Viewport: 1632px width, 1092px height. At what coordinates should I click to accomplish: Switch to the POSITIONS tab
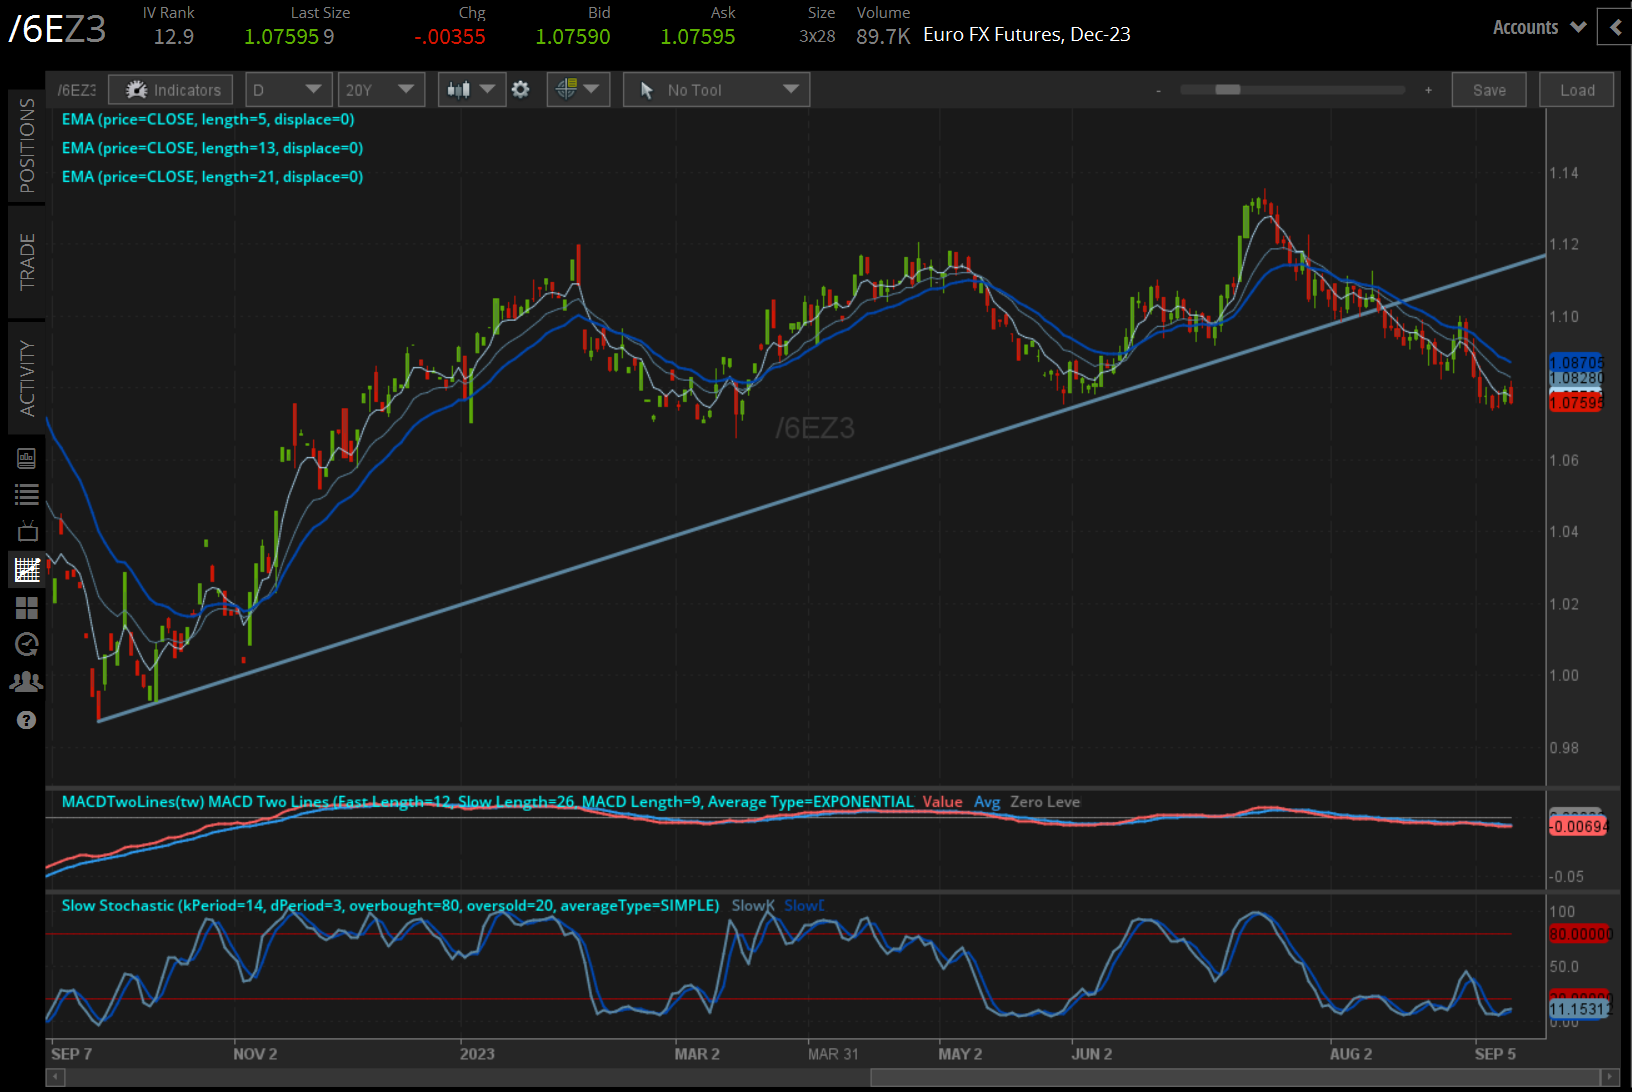pyautogui.click(x=27, y=146)
